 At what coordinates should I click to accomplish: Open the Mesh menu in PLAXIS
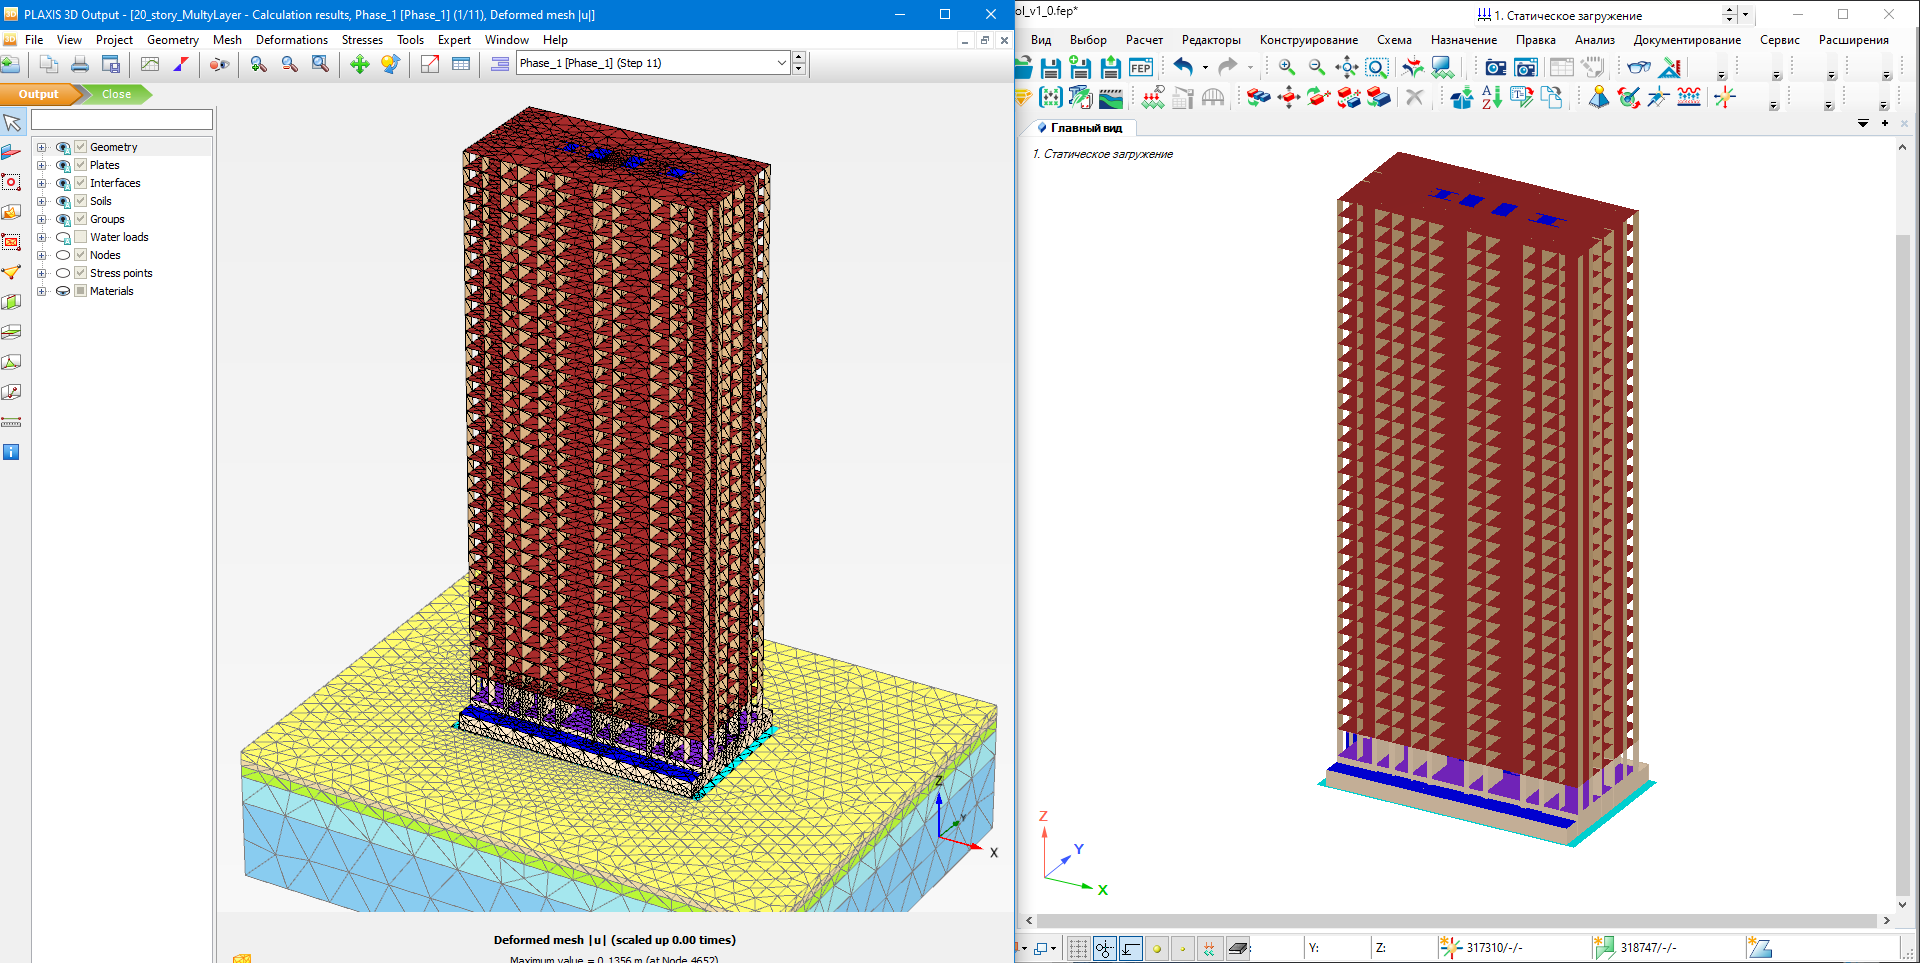coord(227,40)
